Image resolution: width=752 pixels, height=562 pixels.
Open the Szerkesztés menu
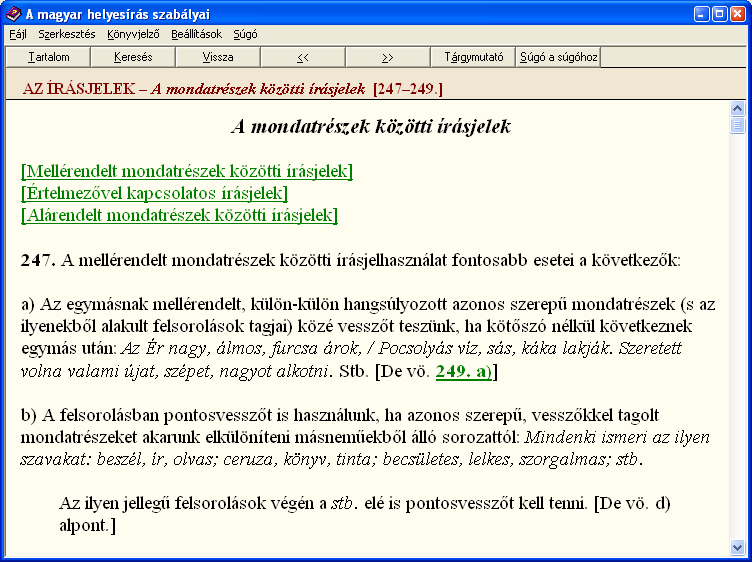67,34
